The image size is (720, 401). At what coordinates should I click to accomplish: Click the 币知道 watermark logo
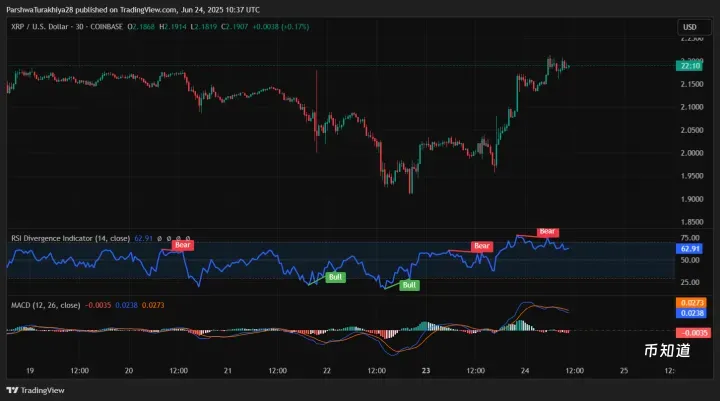(x=666, y=350)
